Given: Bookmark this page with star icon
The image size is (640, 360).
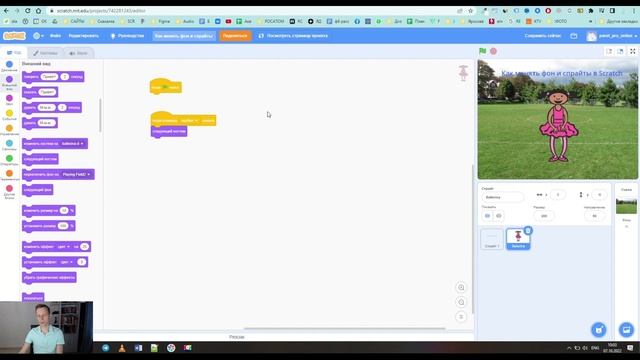Looking at the screenshot, I should pyautogui.click(x=471, y=11).
